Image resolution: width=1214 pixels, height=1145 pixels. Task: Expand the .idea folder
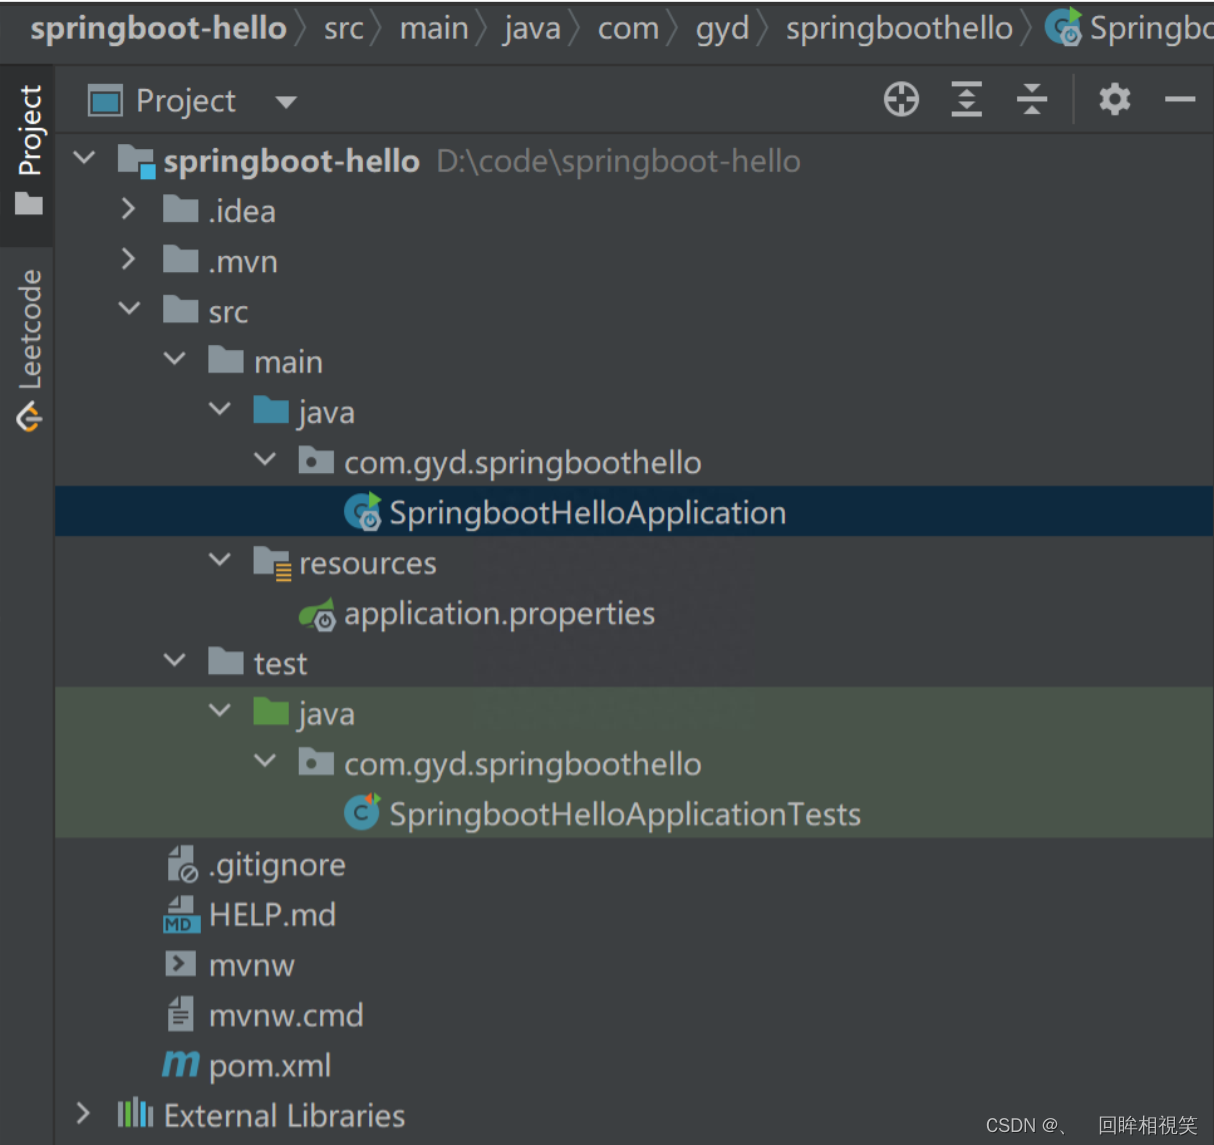(128, 209)
